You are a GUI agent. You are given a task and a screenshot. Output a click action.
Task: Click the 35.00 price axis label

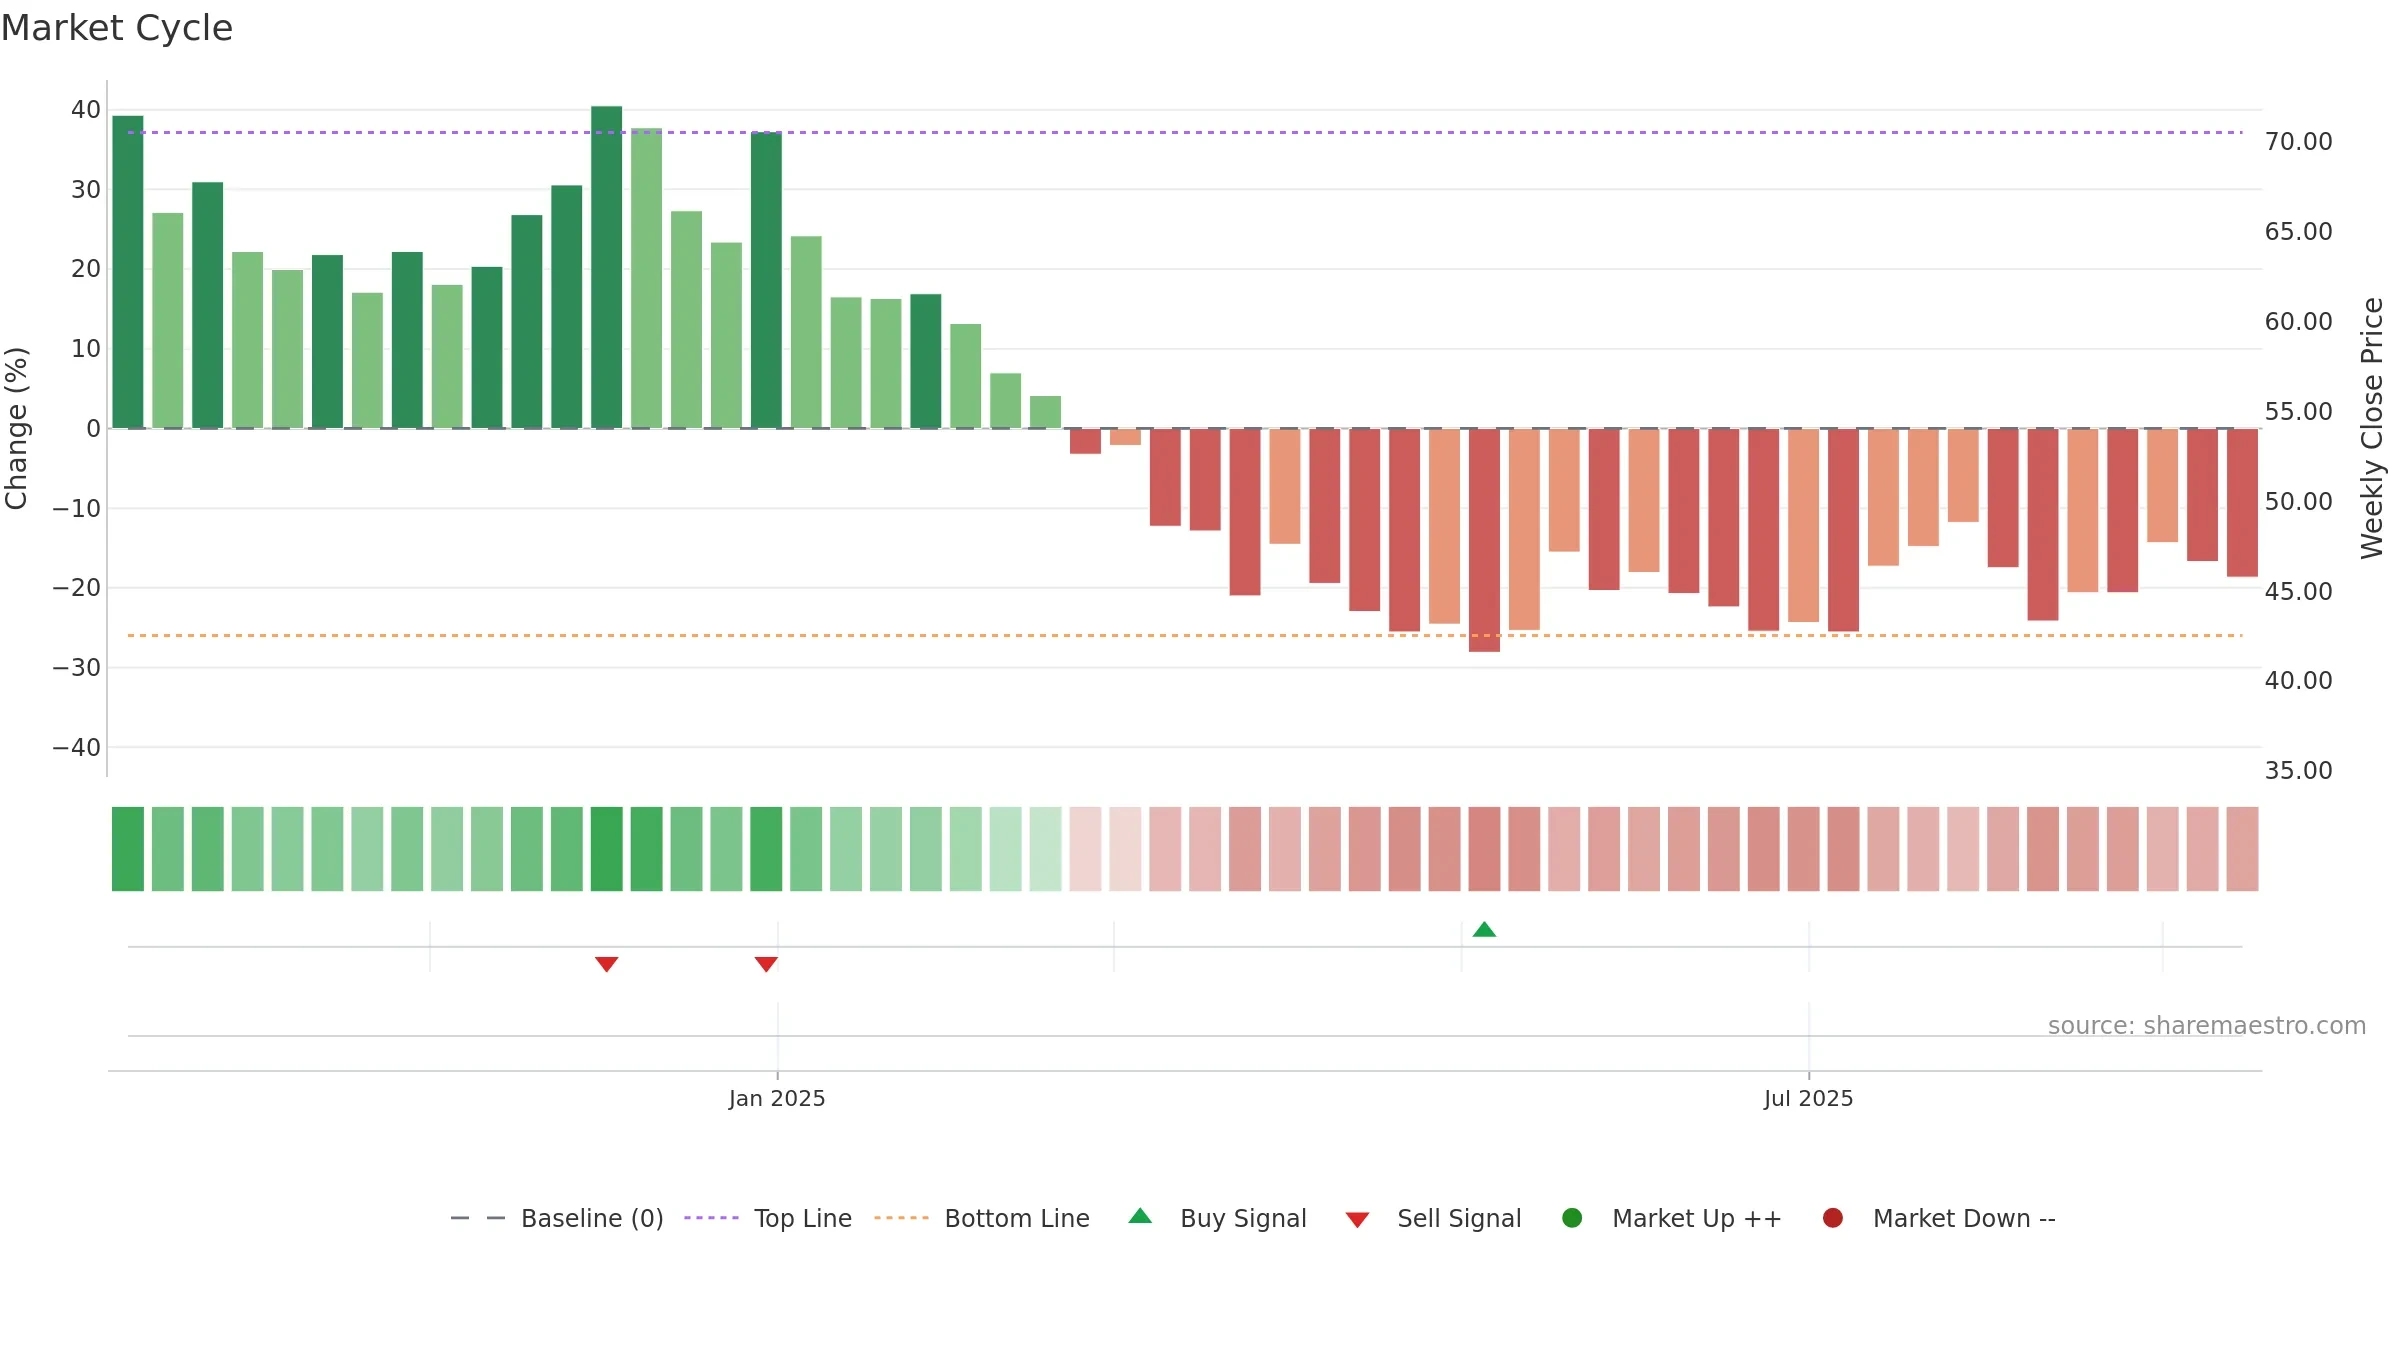click(x=2298, y=771)
